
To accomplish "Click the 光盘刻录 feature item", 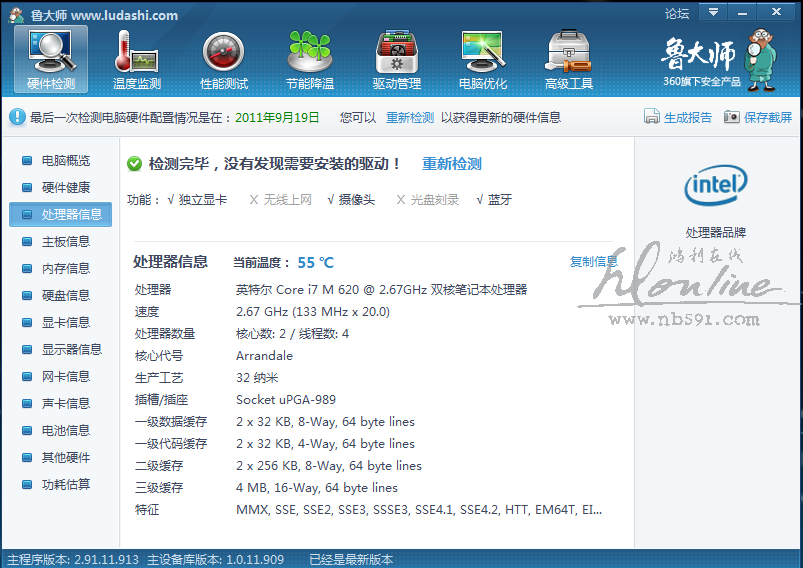I will tap(428, 200).
